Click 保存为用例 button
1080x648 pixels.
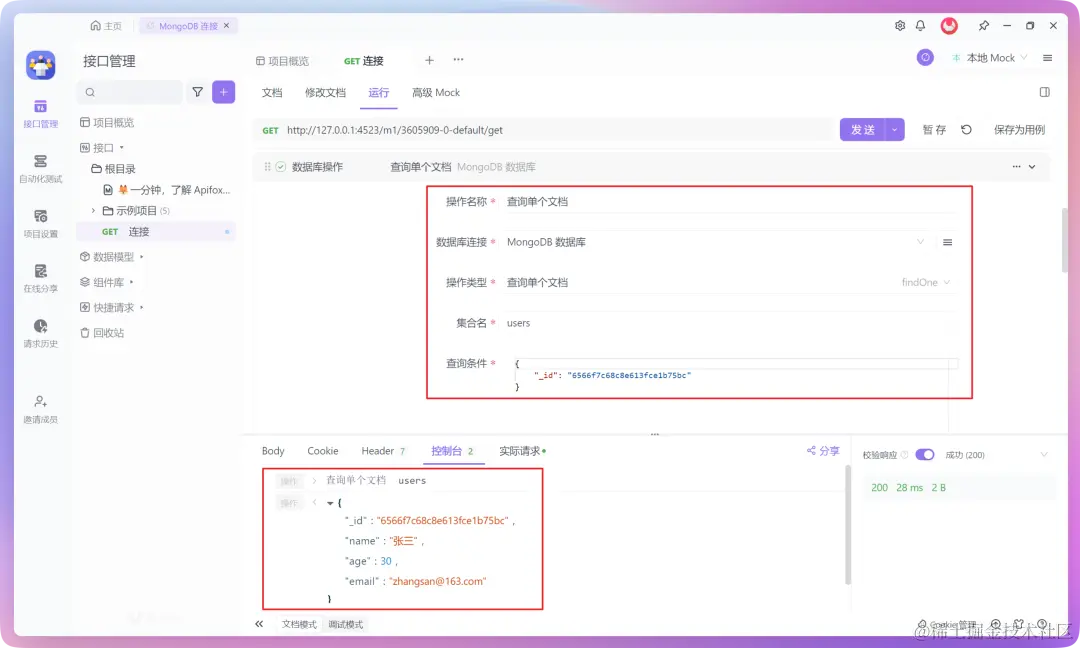click(x=1019, y=129)
